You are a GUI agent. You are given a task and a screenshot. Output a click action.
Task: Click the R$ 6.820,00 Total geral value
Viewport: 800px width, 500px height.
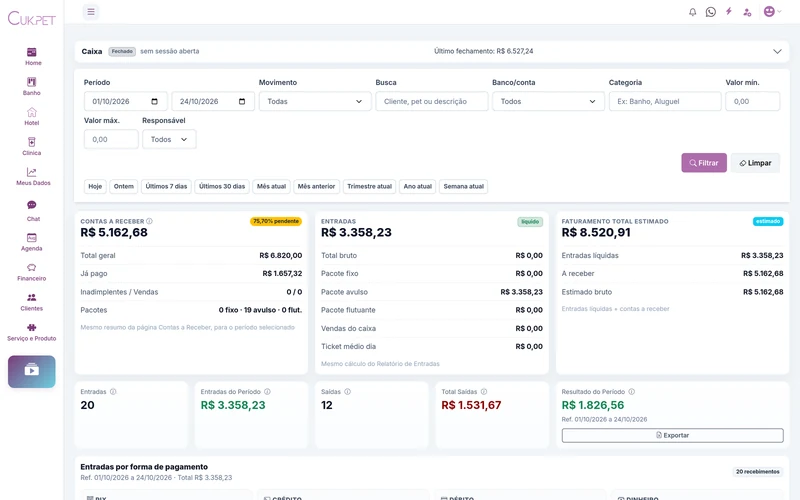coord(281,256)
